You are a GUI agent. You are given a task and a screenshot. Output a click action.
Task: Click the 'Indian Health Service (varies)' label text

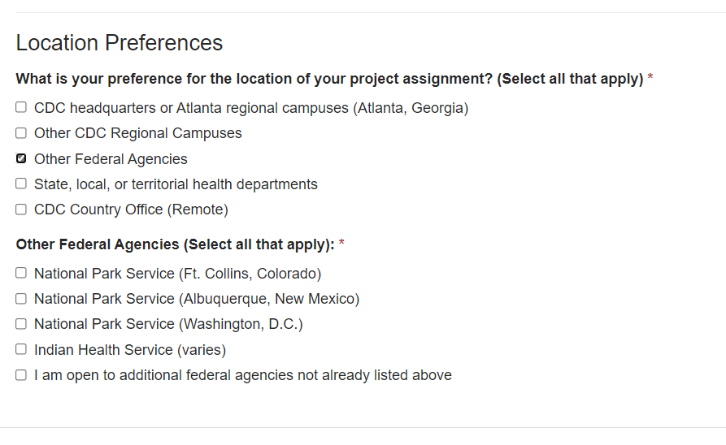tap(130, 350)
